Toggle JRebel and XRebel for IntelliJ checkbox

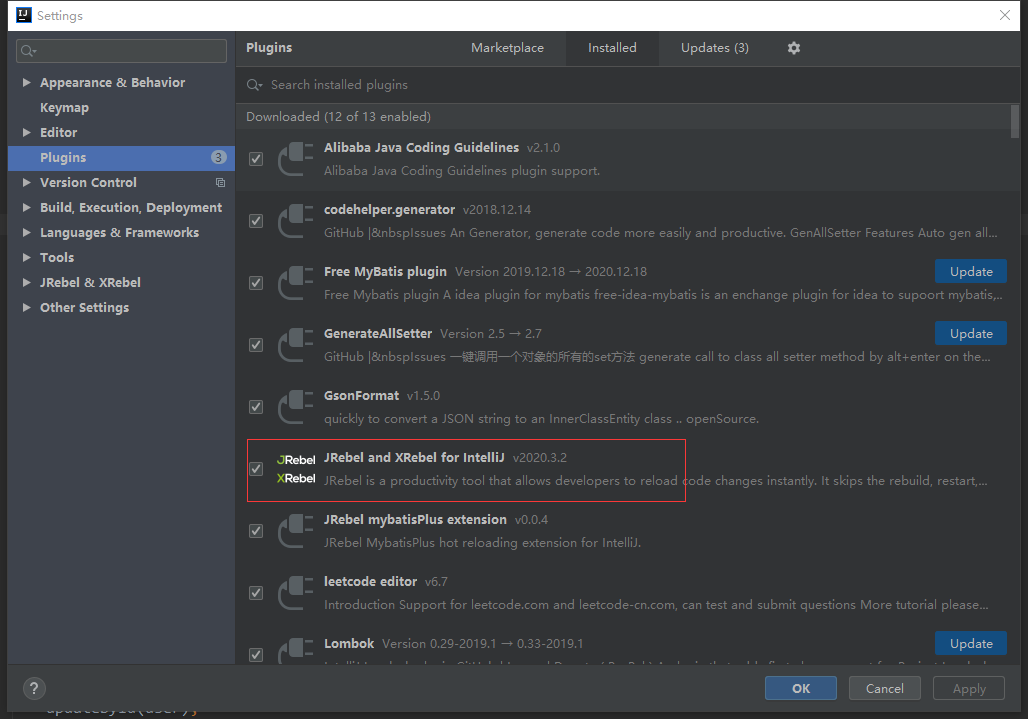[x=256, y=469]
